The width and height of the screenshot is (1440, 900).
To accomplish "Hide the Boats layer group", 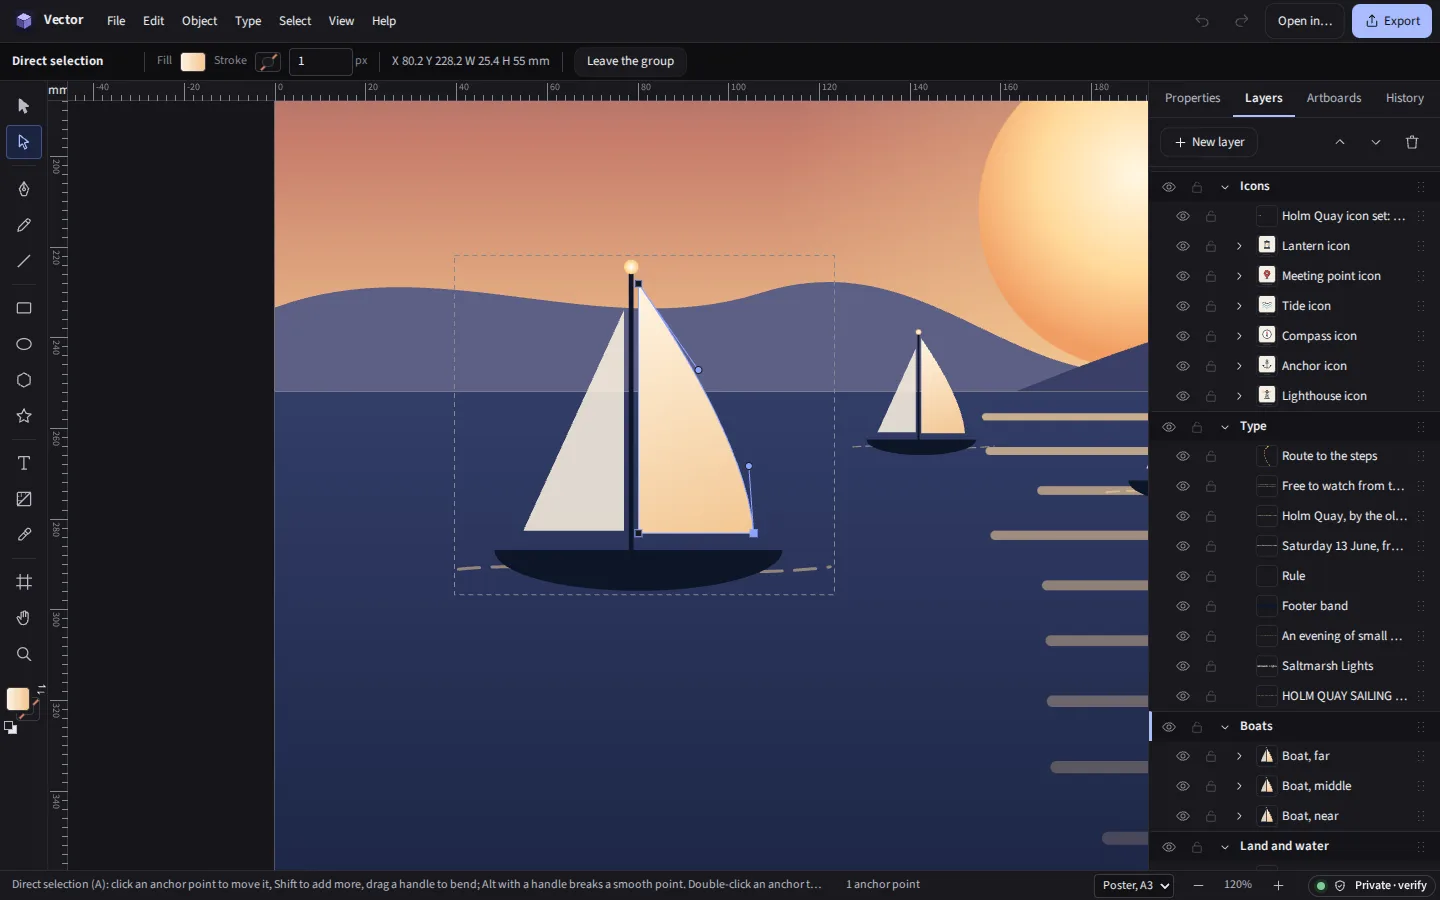I will tap(1168, 727).
